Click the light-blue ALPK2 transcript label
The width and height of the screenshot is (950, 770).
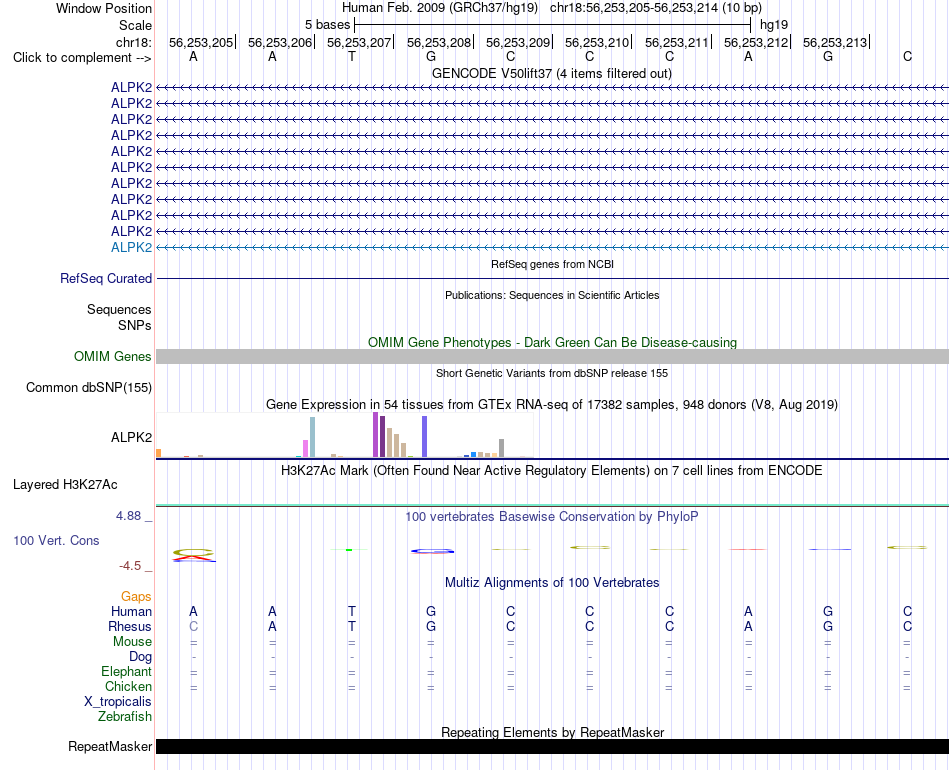tap(131, 247)
